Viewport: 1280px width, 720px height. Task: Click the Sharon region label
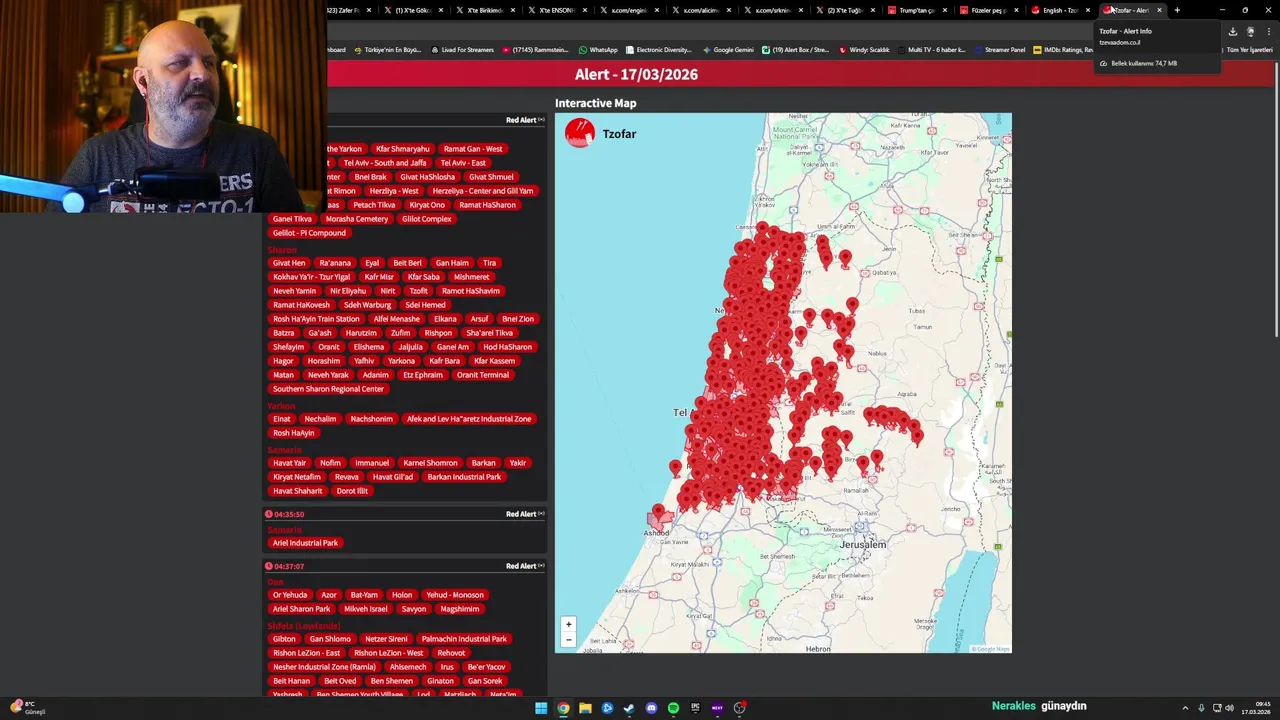click(x=282, y=249)
